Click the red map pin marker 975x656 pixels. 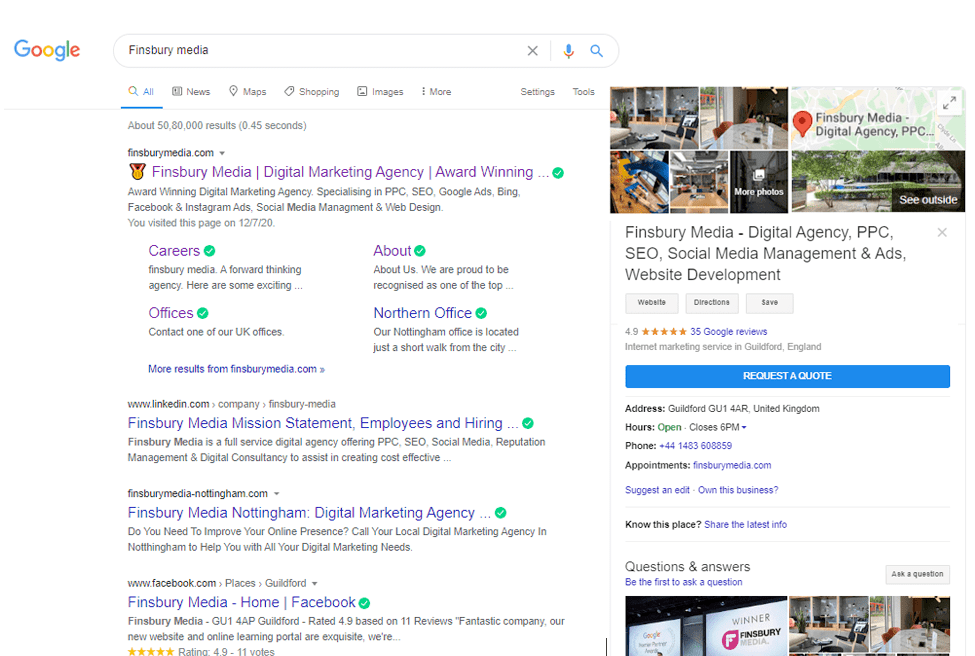tap(802, 124)
